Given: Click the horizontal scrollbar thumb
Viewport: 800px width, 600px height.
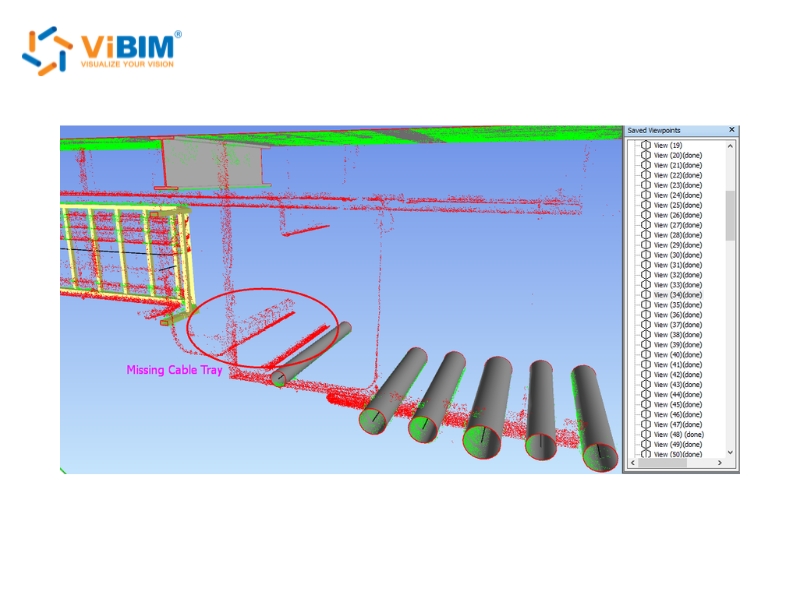Looking at the screenshot, I should click(662, 463).
